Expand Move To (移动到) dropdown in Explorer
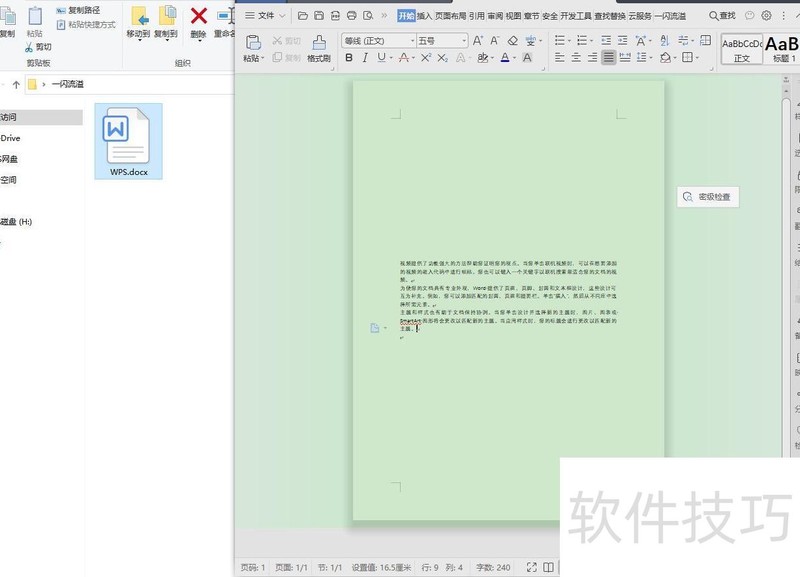The image size is (800, 577). (139, 39)
